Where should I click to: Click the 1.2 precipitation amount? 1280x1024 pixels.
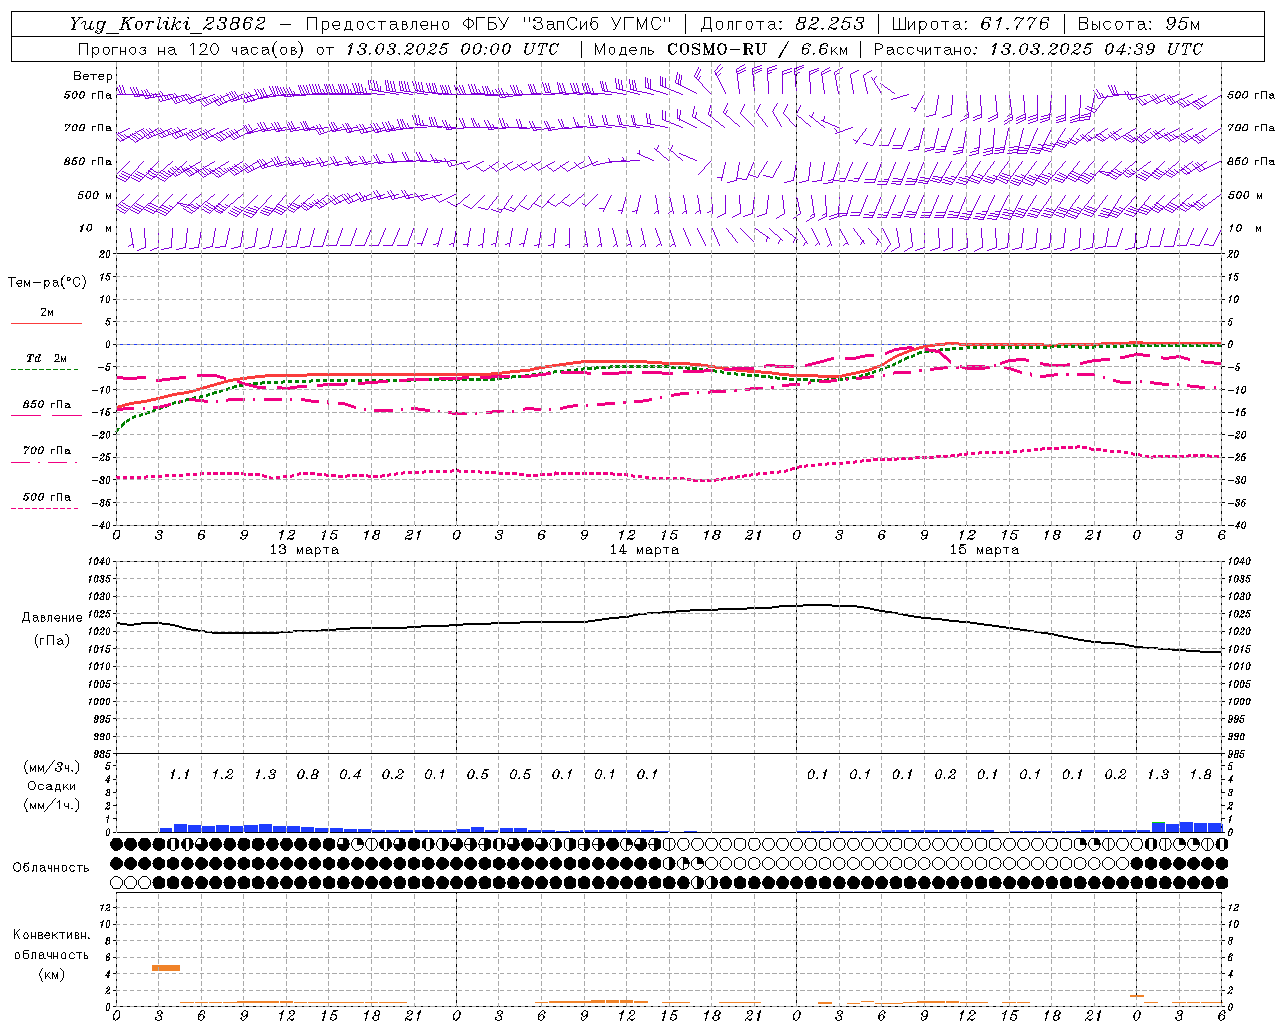[x=222, y=775]
